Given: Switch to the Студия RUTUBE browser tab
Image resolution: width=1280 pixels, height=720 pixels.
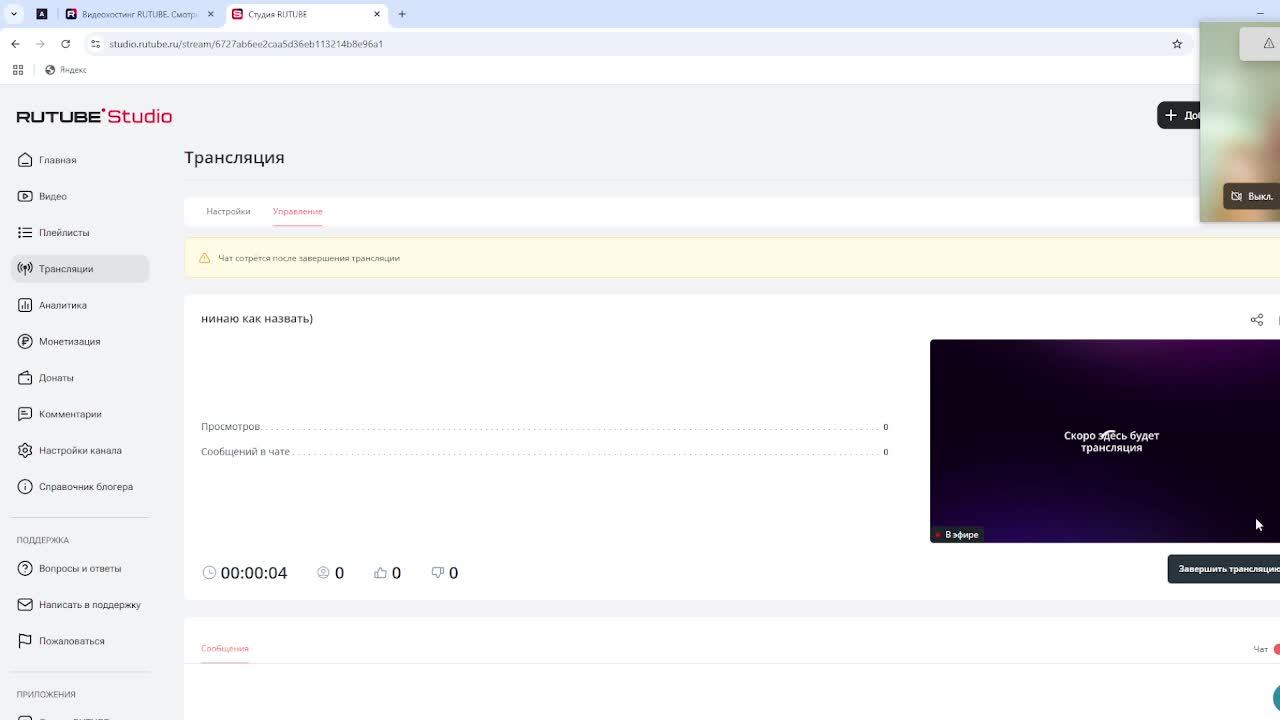Looking at the screenshot, I should (x=306, y=14).
